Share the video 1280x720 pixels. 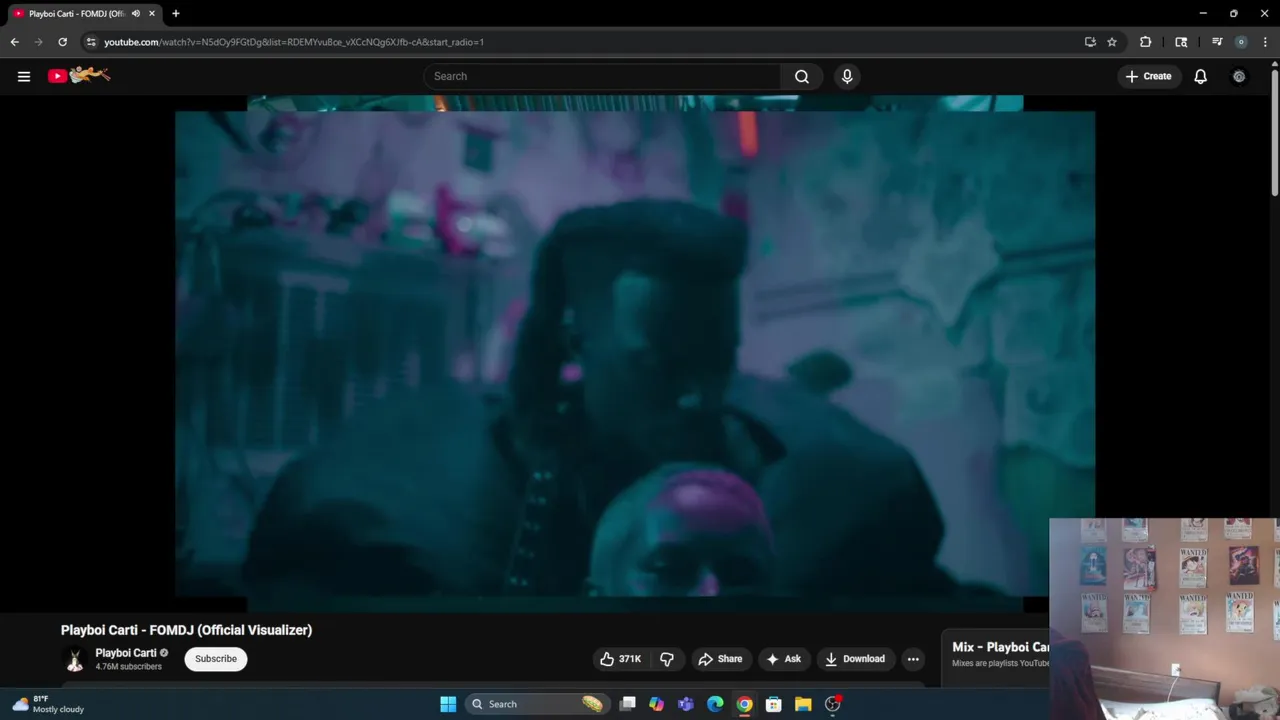[720, 659]
